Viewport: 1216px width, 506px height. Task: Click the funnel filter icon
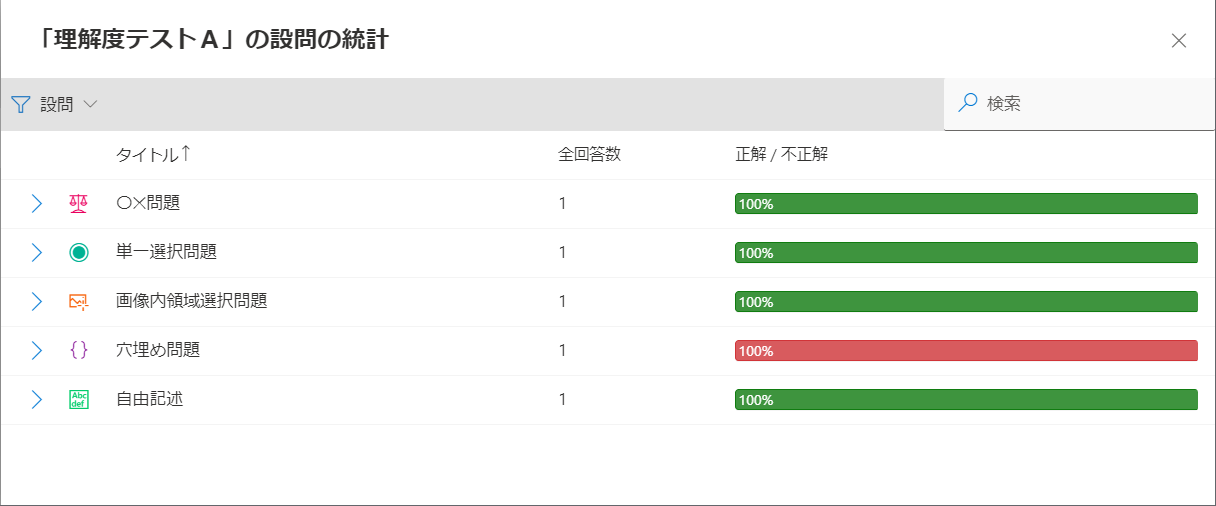pyautogui.click(x=20, y=104)
